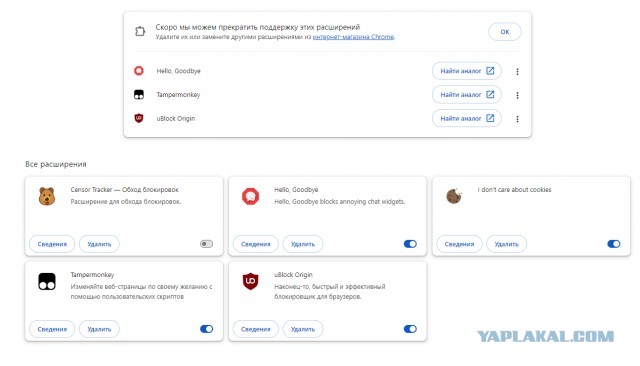Click the Censor Tracker — Обход блокировок title
The width and height of the screenshot is (640, 366).
pos(124,190)
